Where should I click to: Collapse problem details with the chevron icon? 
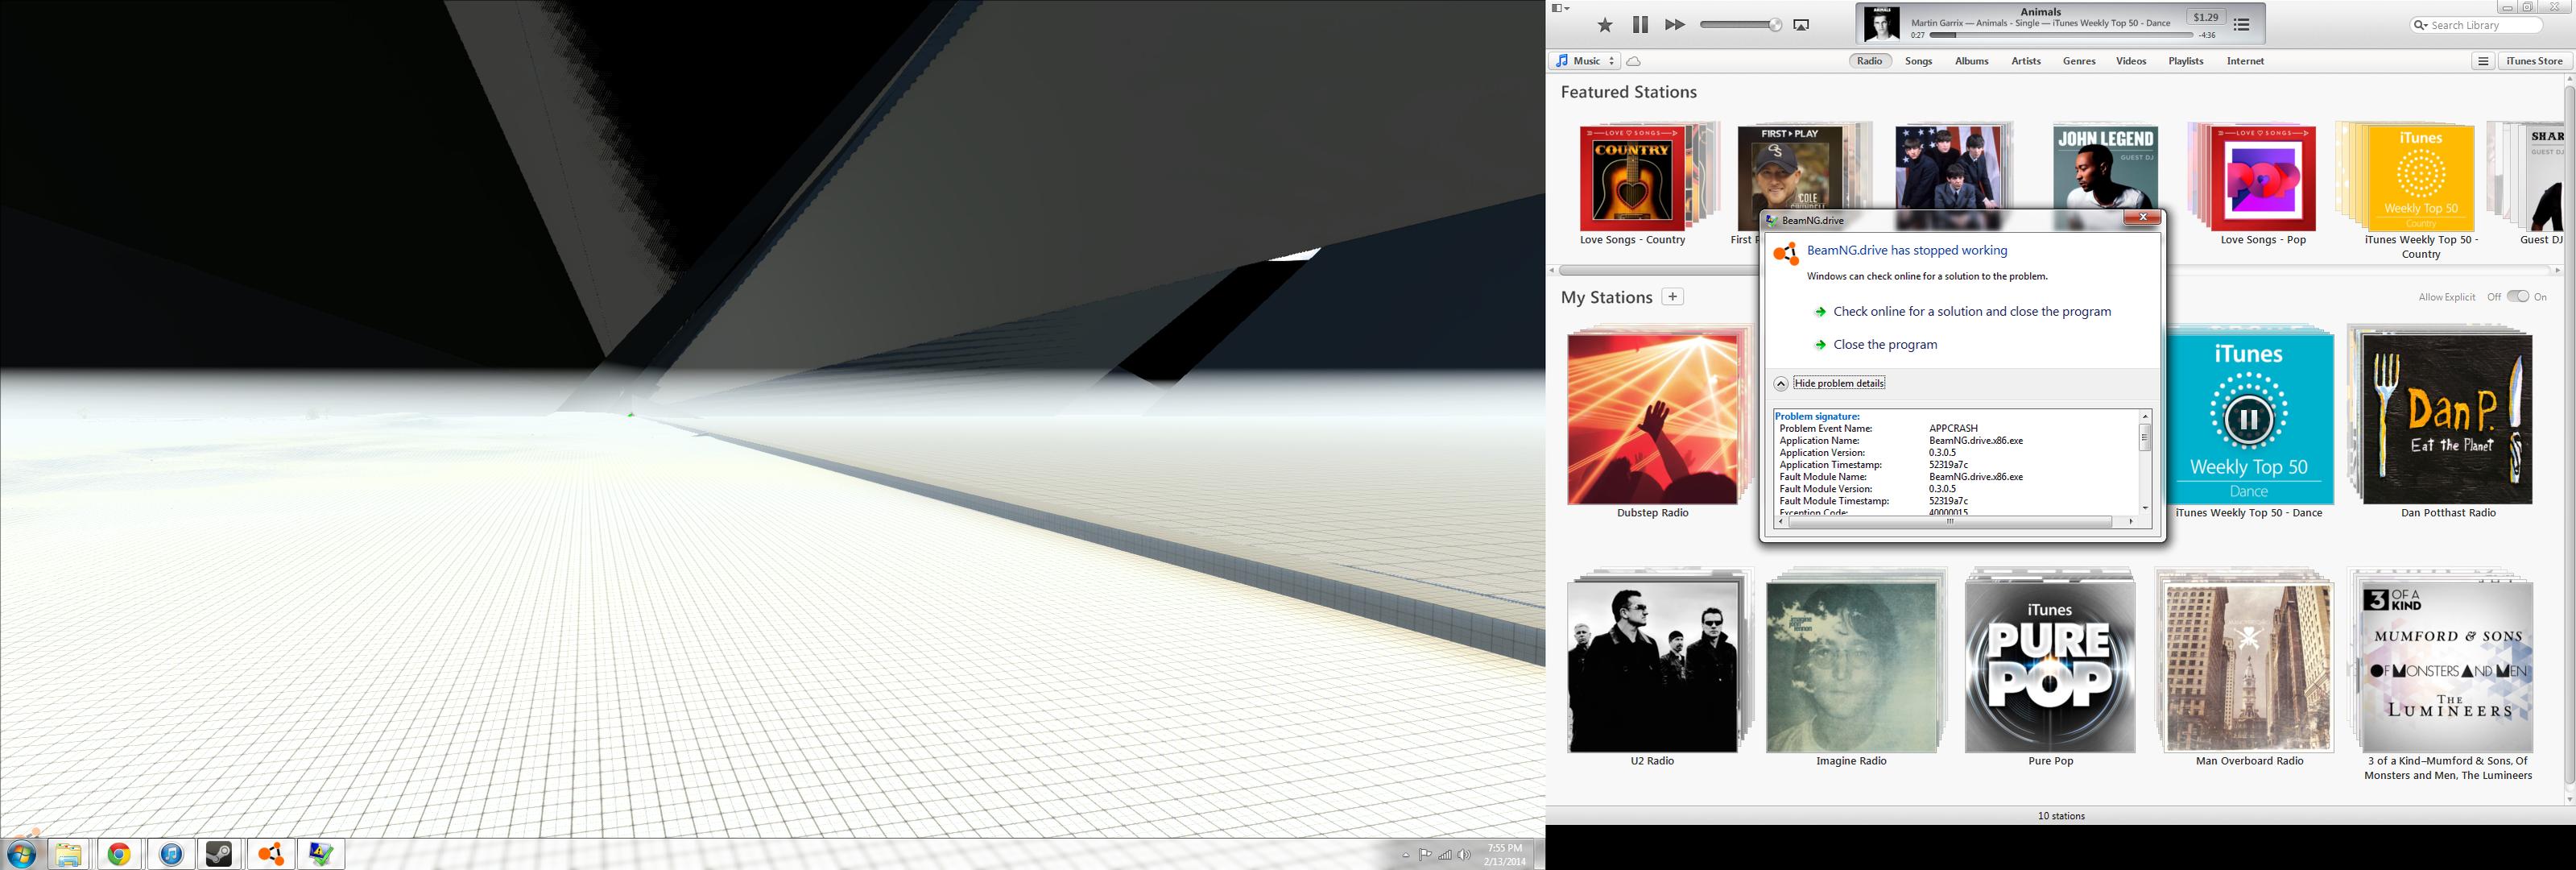point(1781,383)
